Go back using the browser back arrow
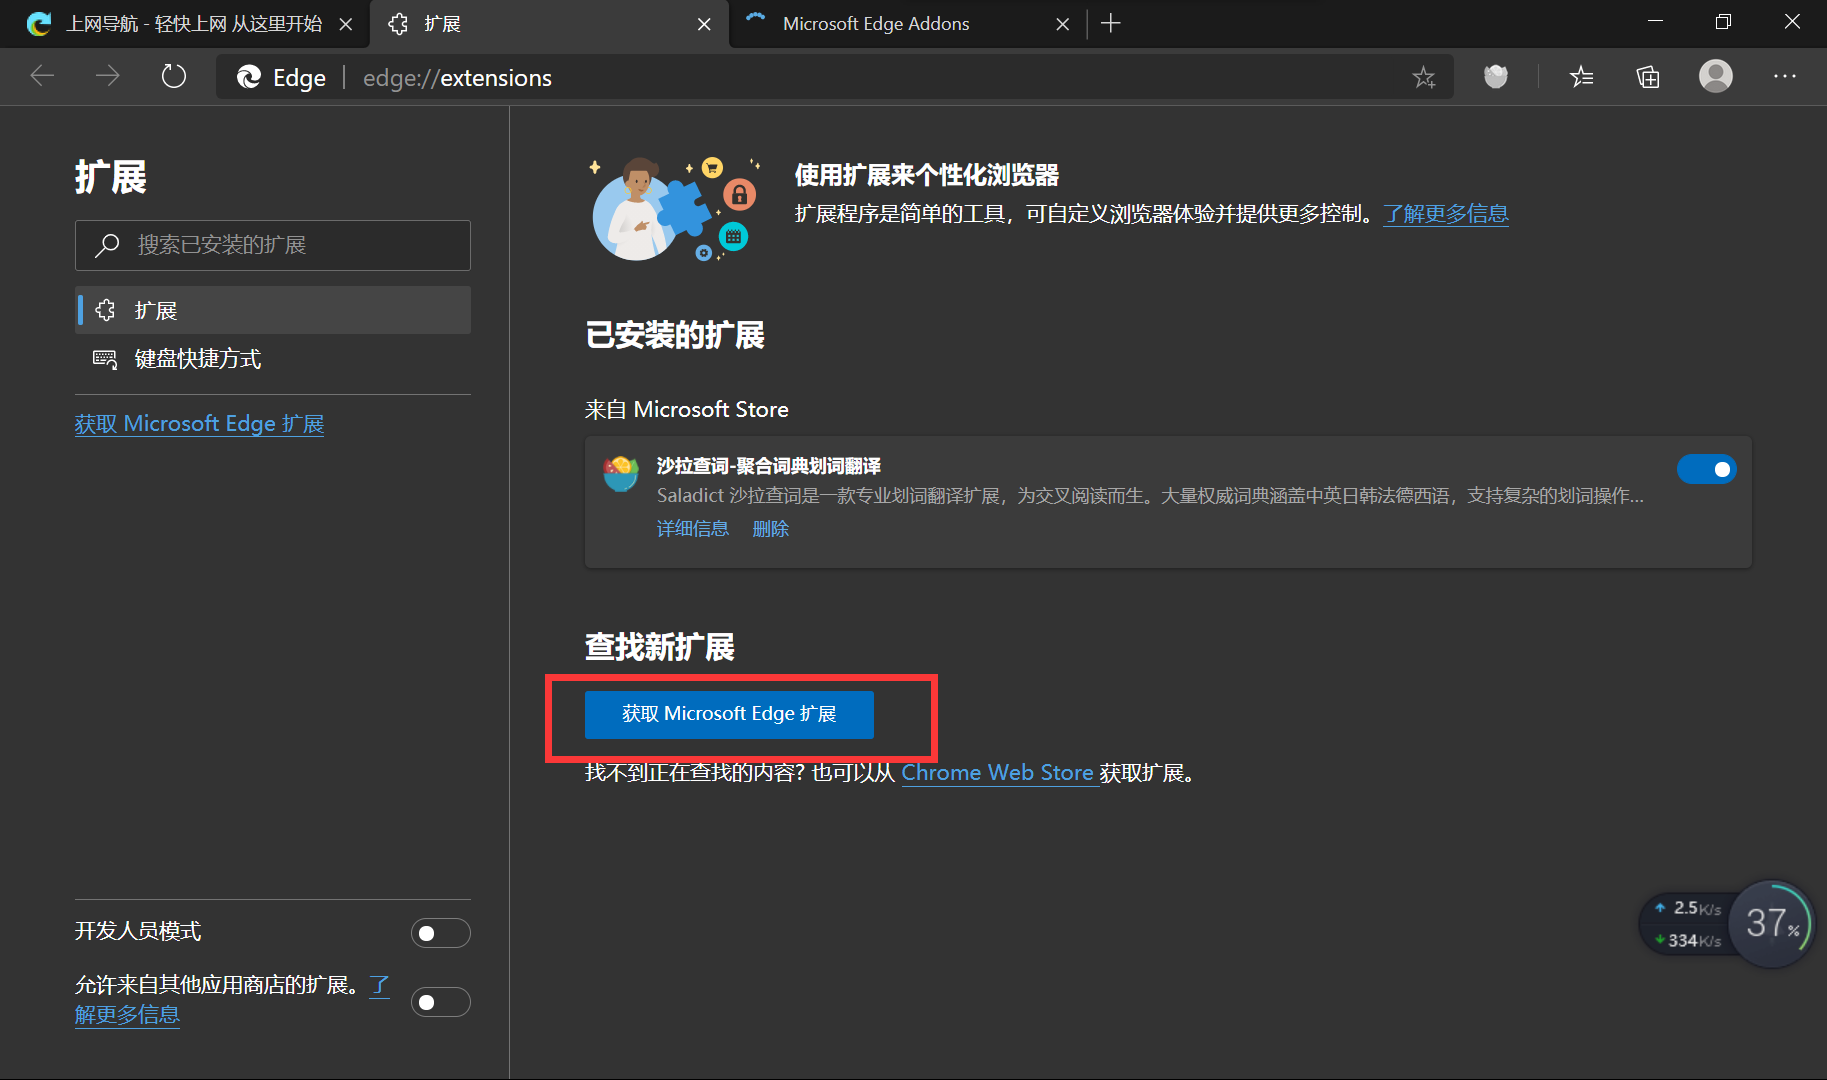The width and height of the screenshot is (1827, 1080). tap(42, 76)
